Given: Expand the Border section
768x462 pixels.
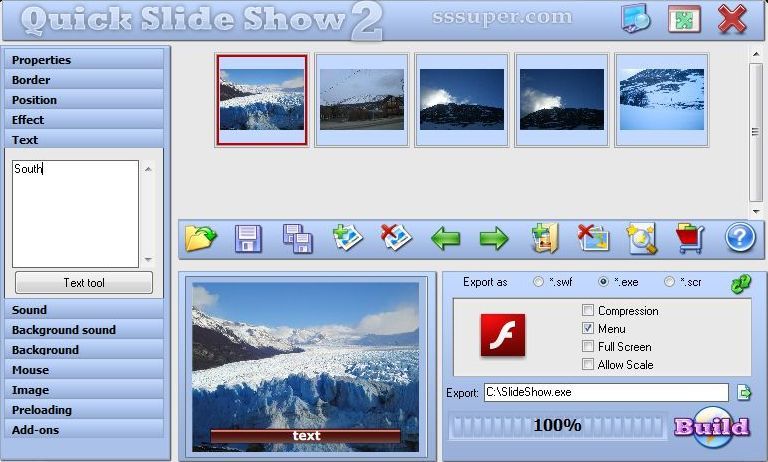Looking at the screenshot, I should (x=84, y=80).
